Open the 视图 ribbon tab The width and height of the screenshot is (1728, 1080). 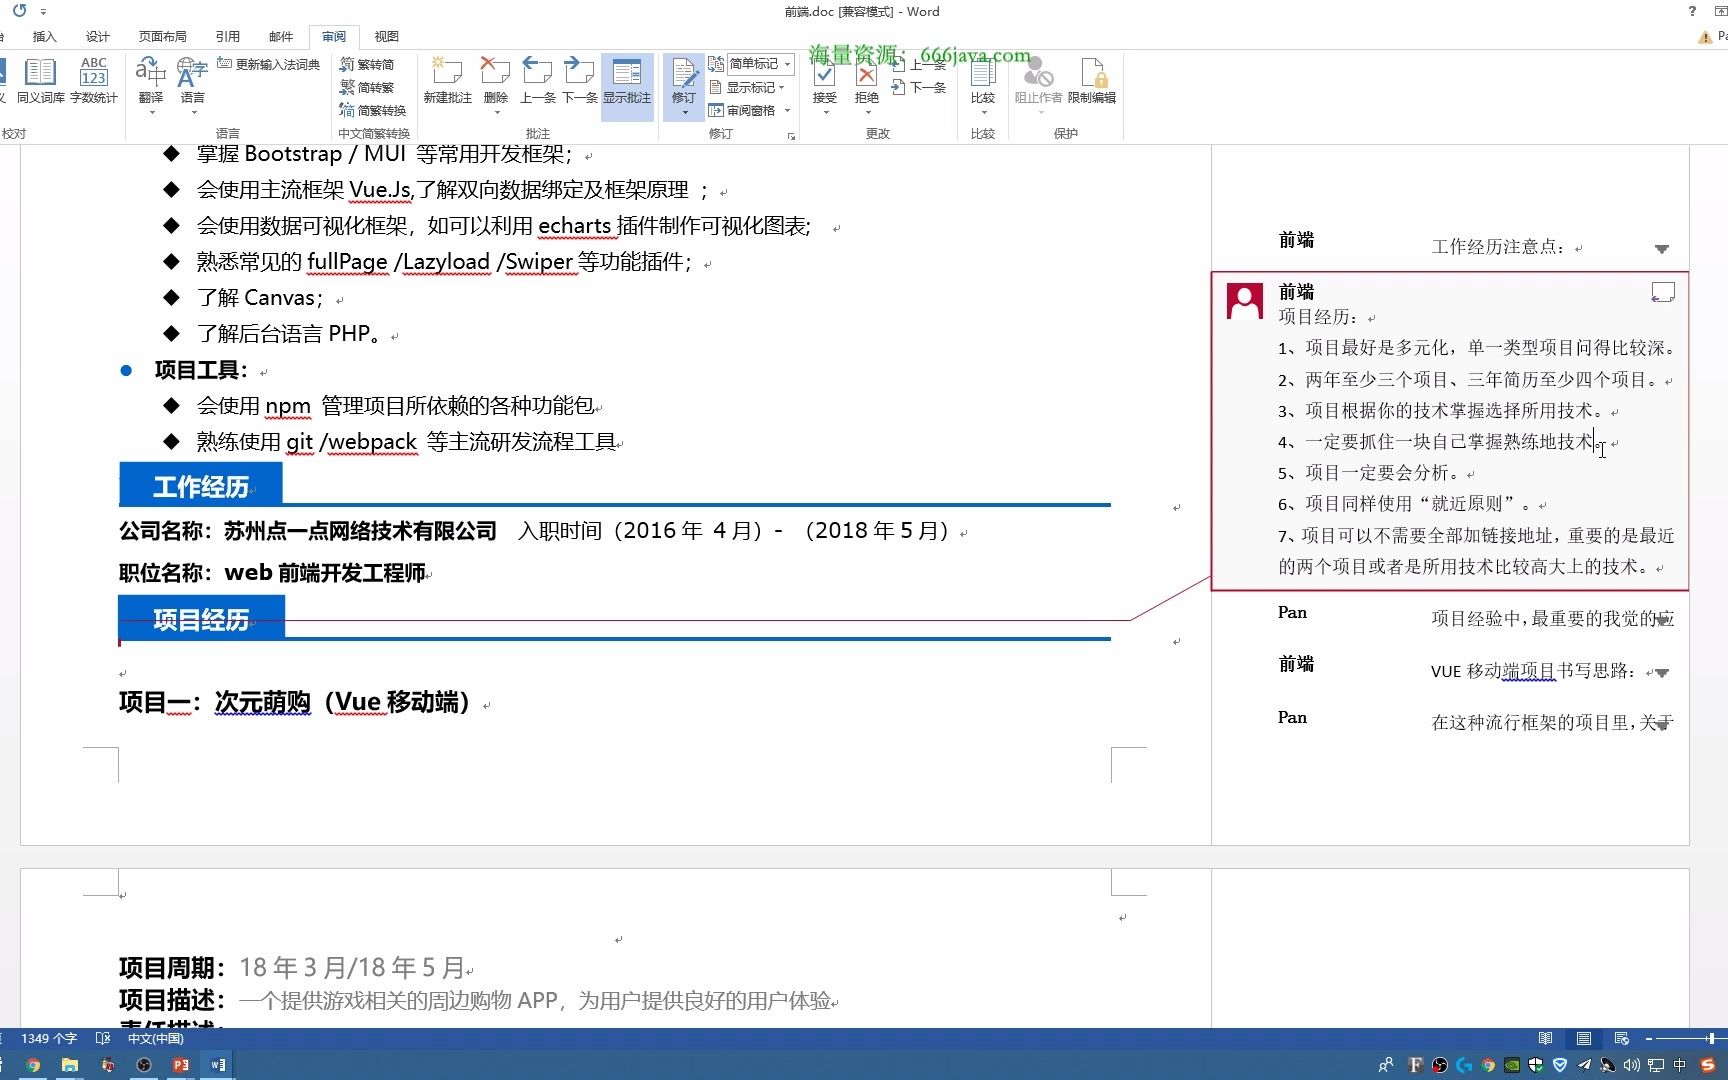pos(387,36)
